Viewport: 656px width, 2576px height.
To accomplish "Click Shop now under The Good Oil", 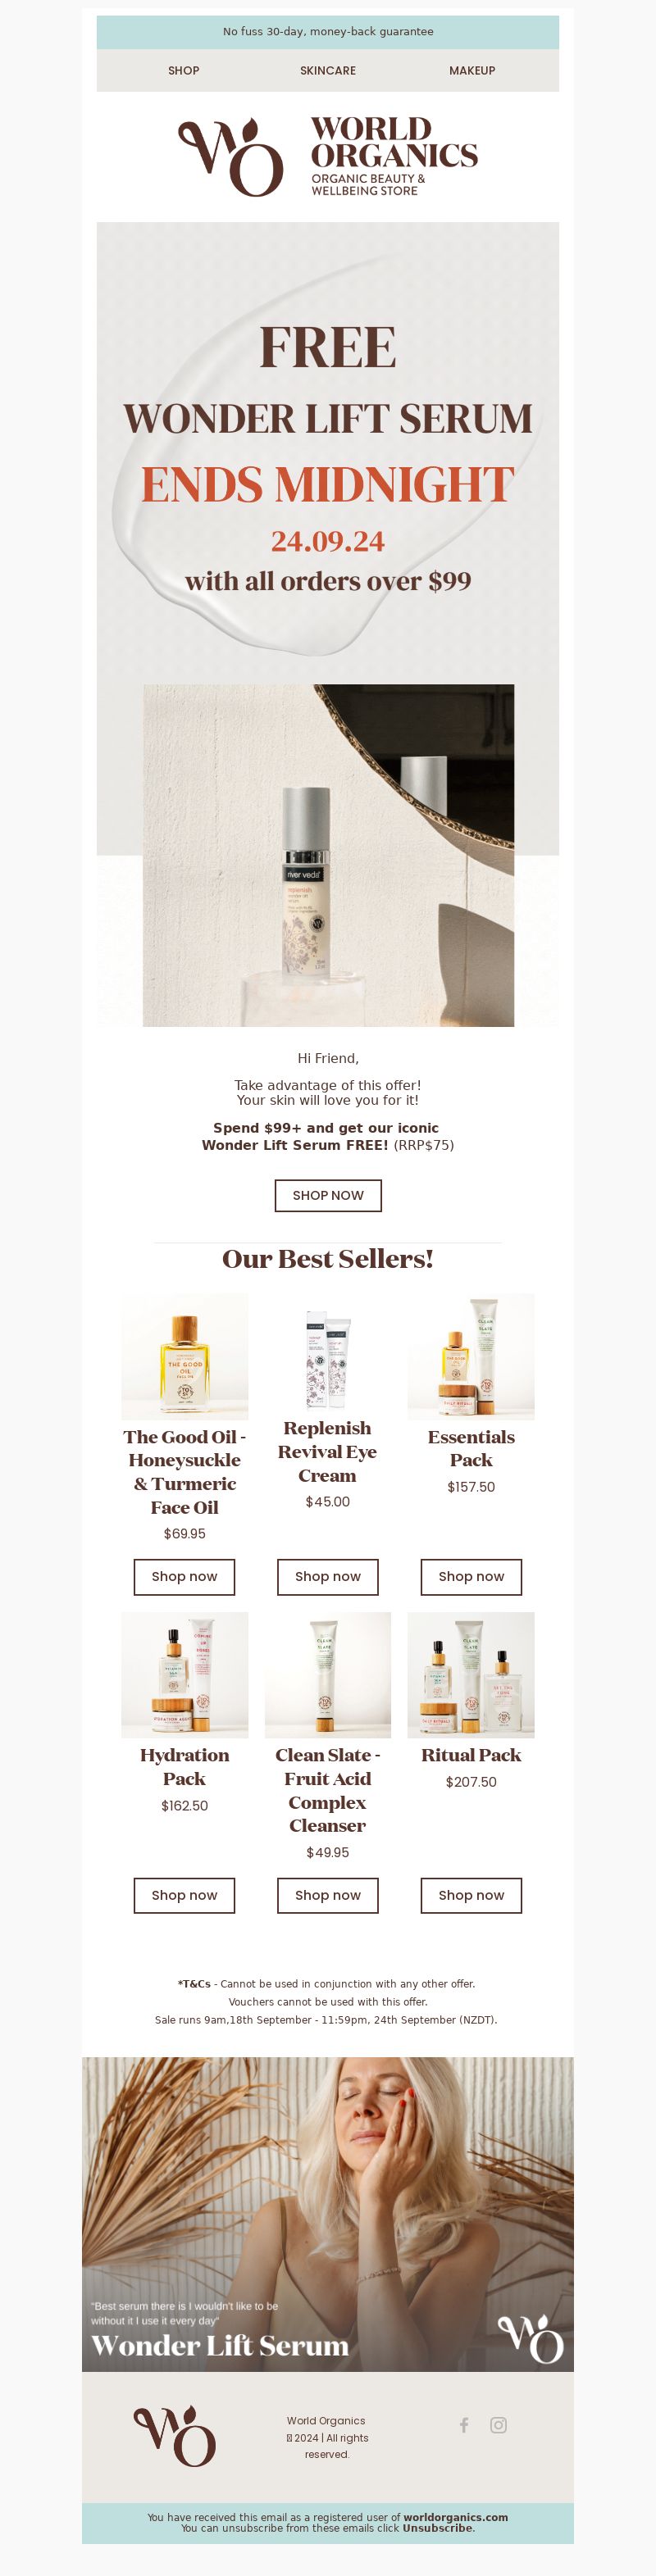I will click(184, 1576).
